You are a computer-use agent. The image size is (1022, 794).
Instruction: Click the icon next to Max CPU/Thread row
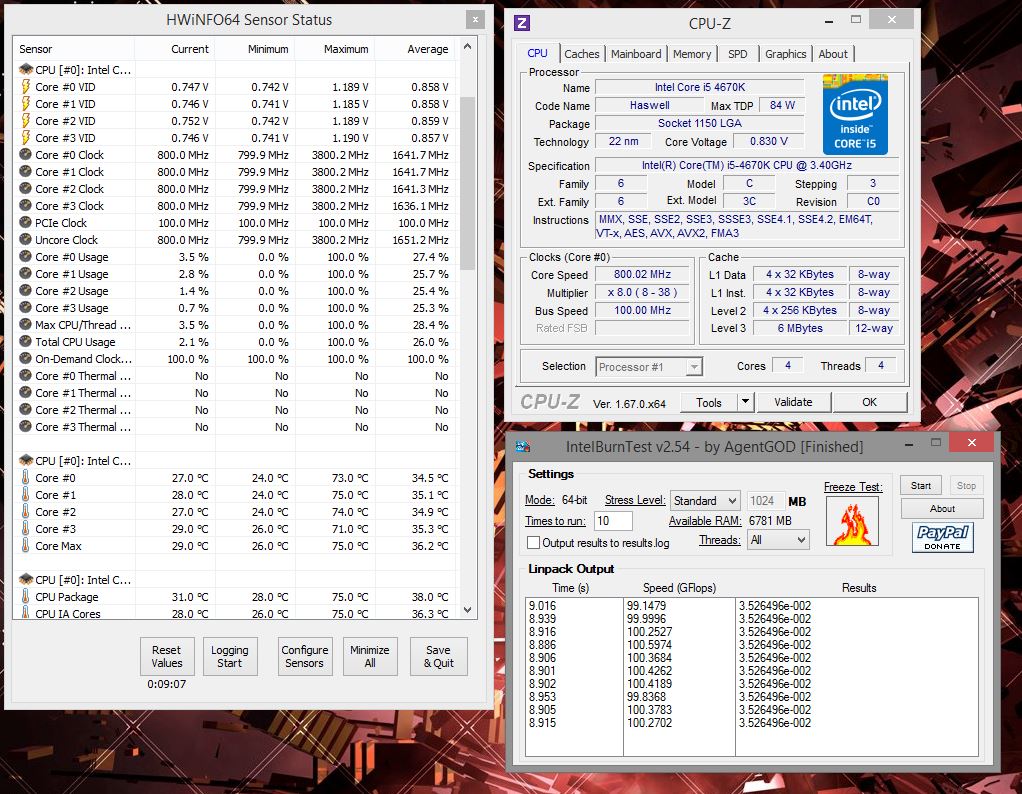(25, 324)
